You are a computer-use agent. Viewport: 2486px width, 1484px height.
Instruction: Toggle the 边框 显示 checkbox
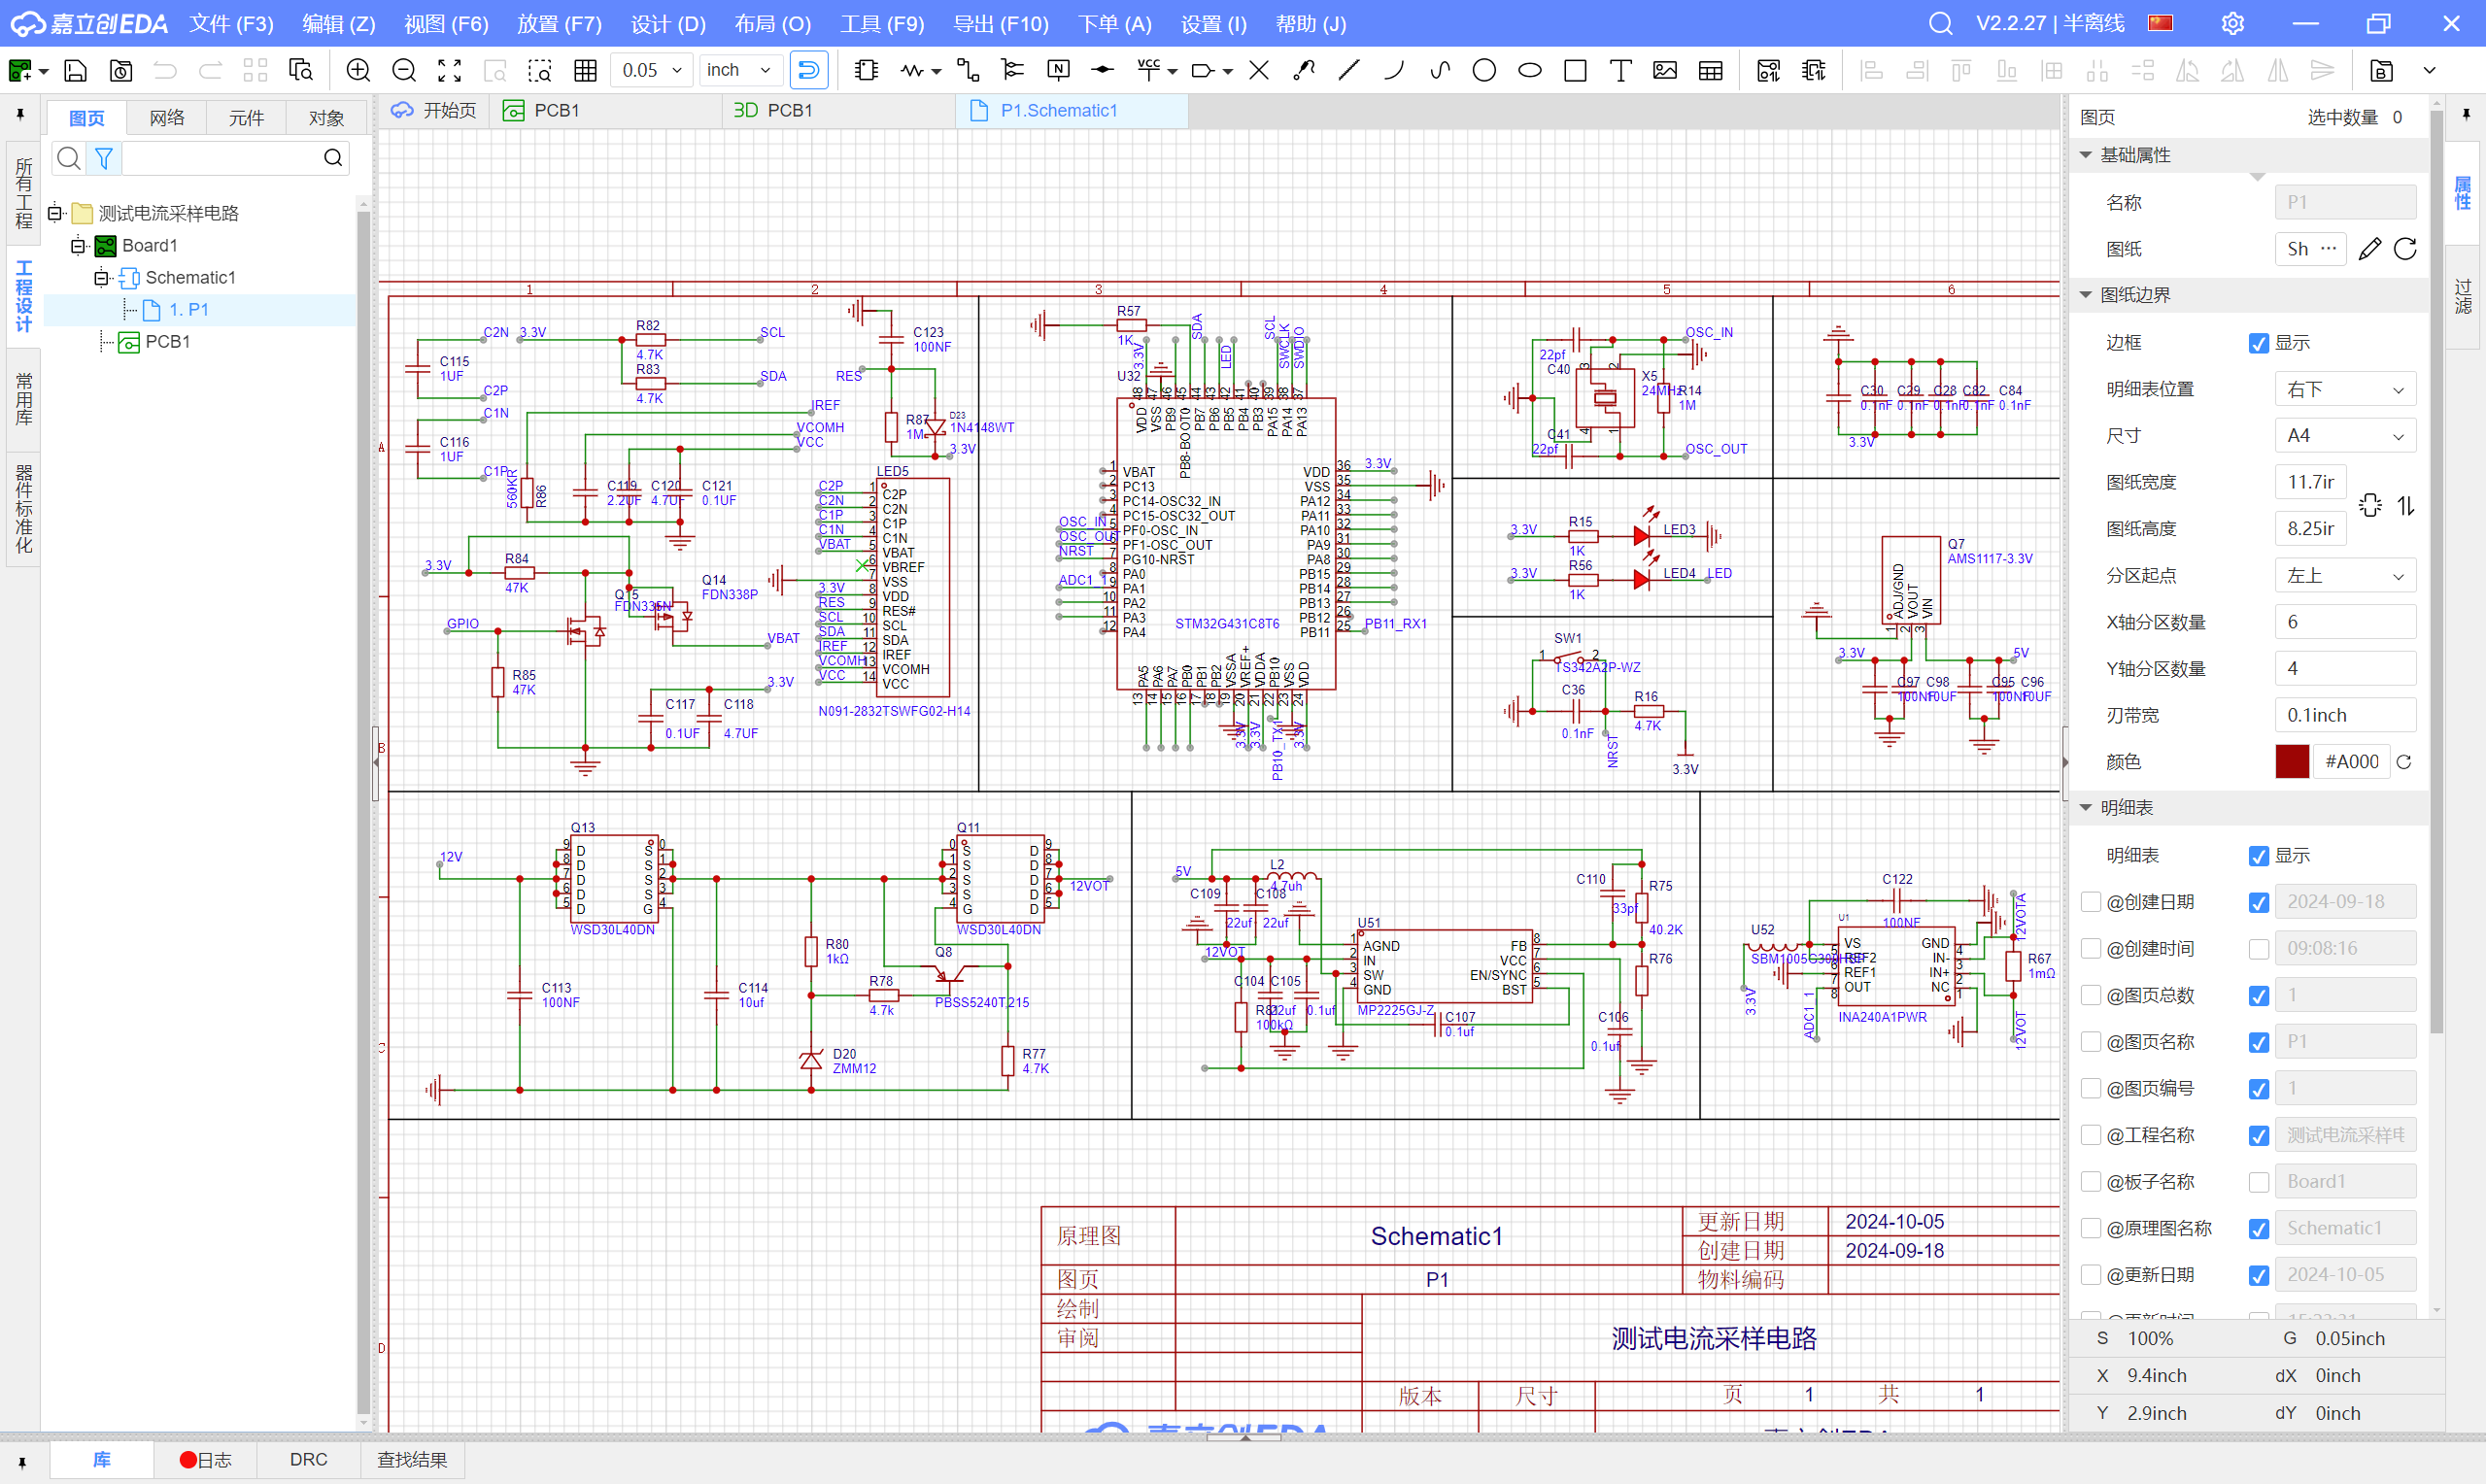click(x=2258, y=343)
